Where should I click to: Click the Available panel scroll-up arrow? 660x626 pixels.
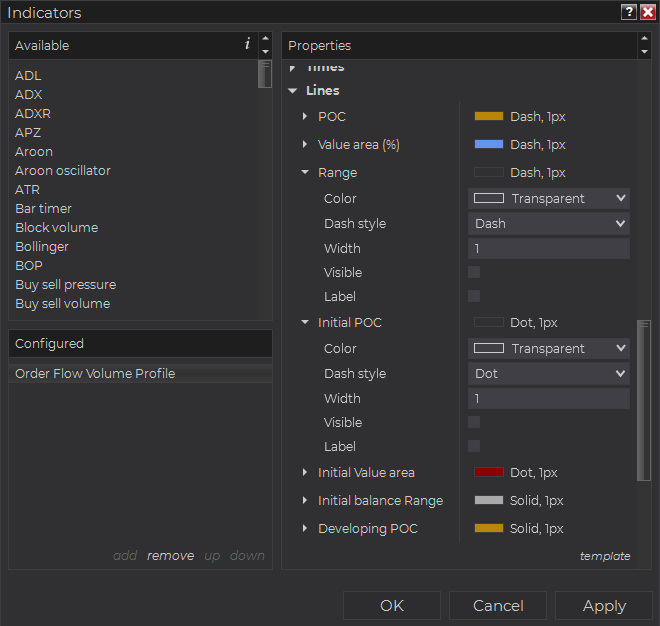(x=265, y=39)
